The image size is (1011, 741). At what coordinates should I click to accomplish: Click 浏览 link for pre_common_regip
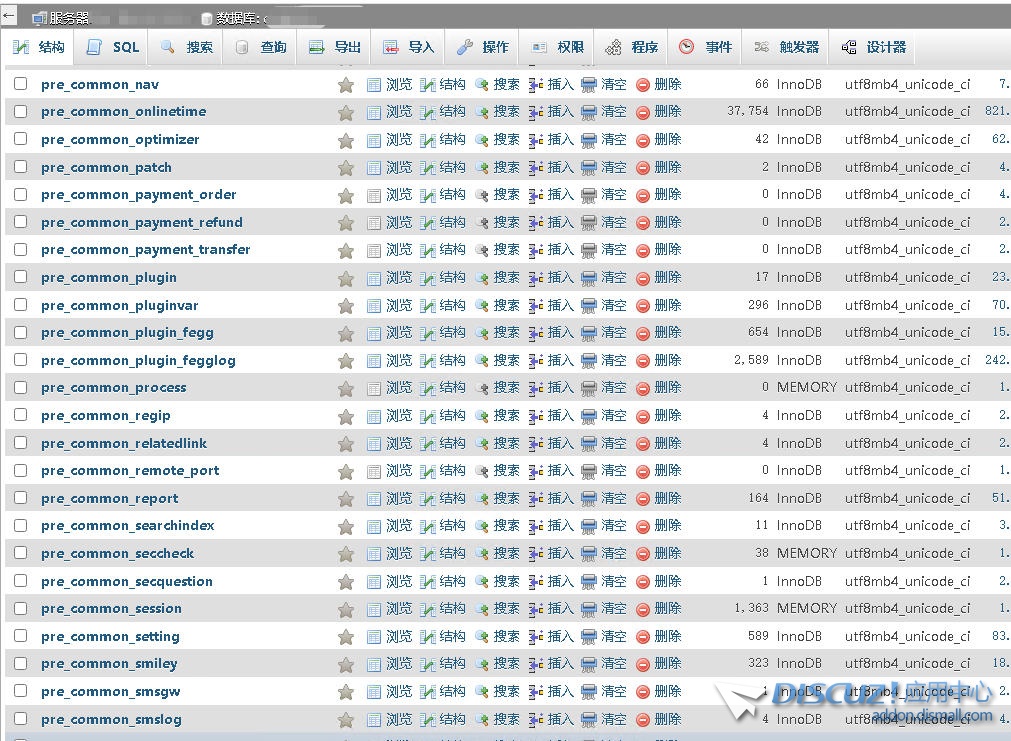pyautogui.click(x=398, y=415)
